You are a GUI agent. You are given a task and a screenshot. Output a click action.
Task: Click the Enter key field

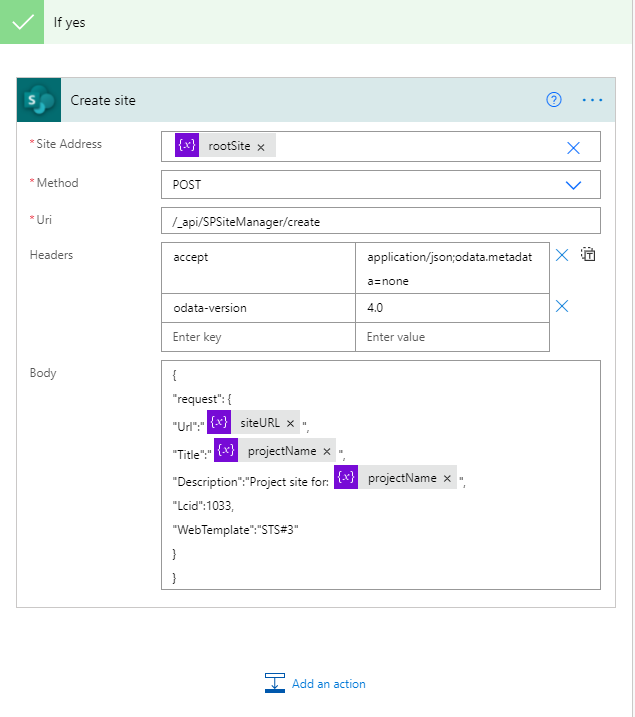[258, 337]
